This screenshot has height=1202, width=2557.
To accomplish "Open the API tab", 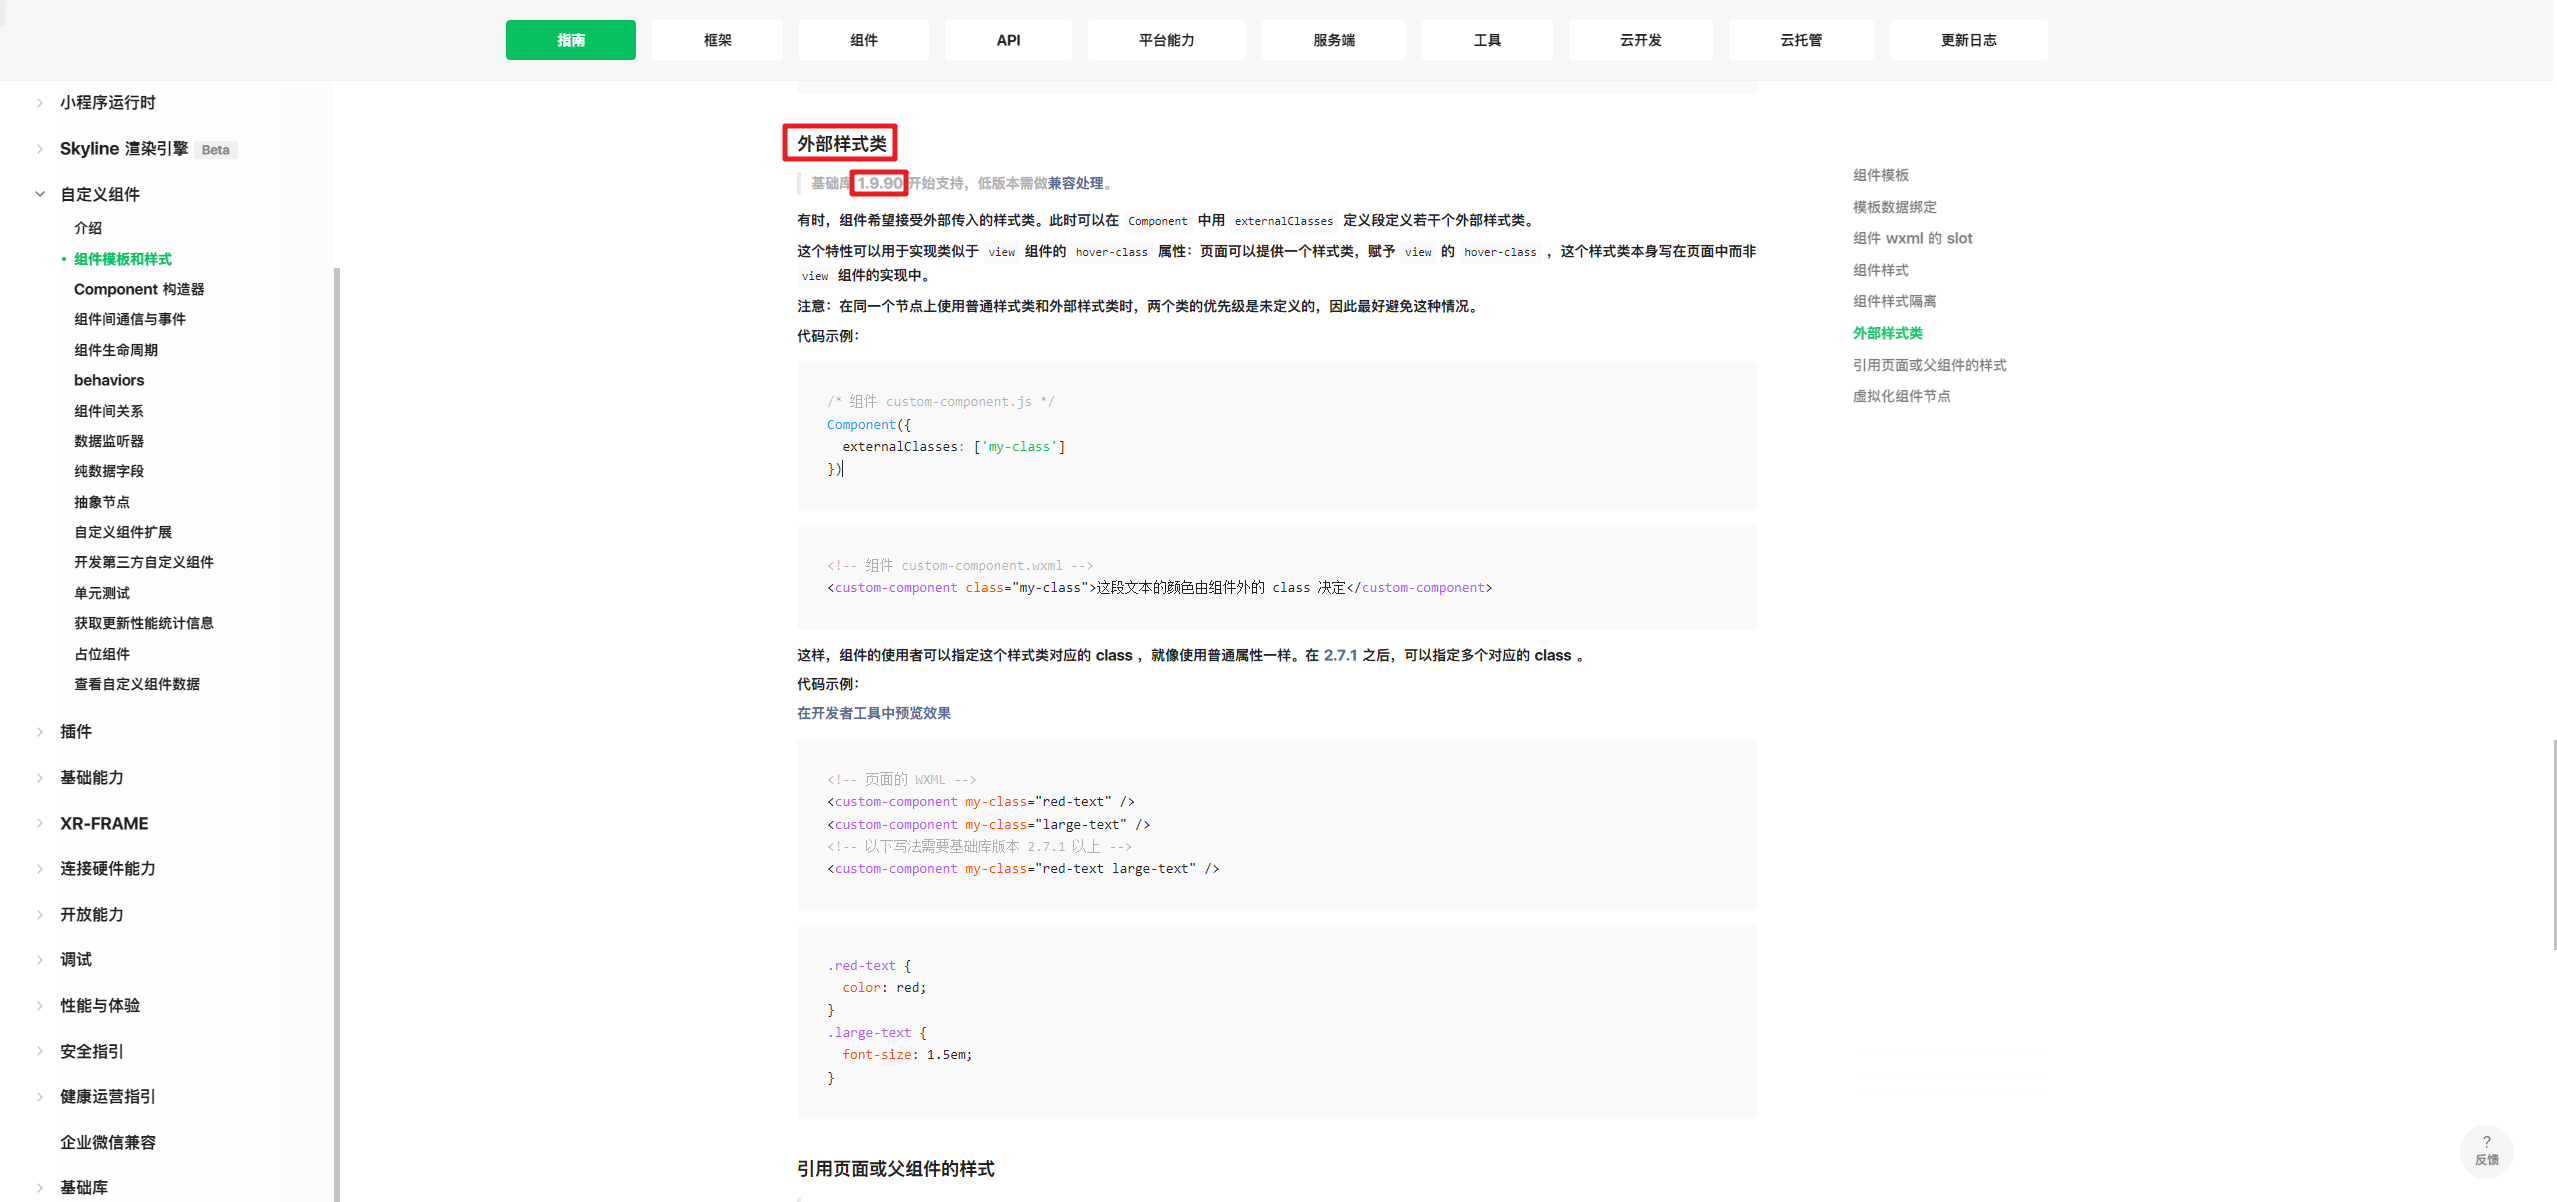I will click(x=1008, y=39).
